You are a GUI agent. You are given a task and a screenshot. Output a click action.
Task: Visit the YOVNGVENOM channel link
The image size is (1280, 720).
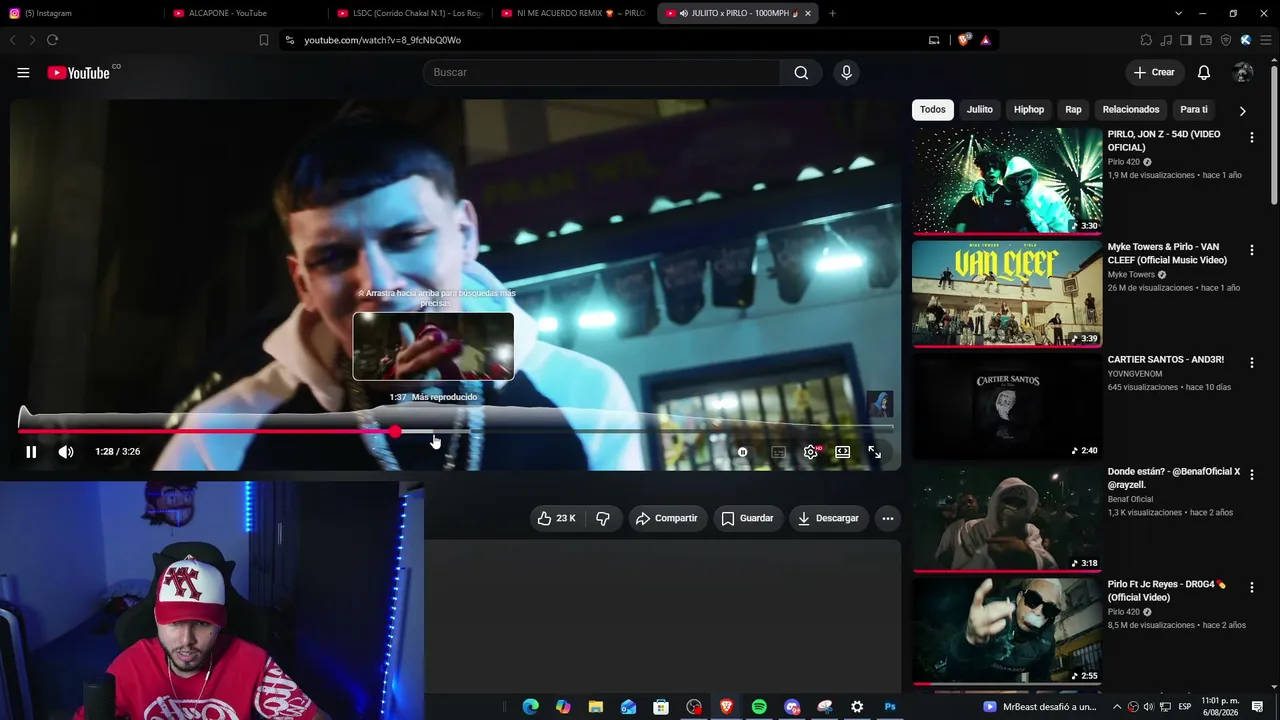click(1135, 374)
